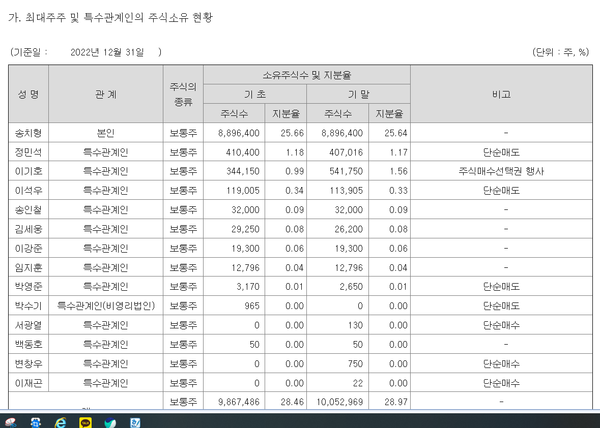600x428 pixels.
Task: Click the 성 명 column header
Action: 28,94
